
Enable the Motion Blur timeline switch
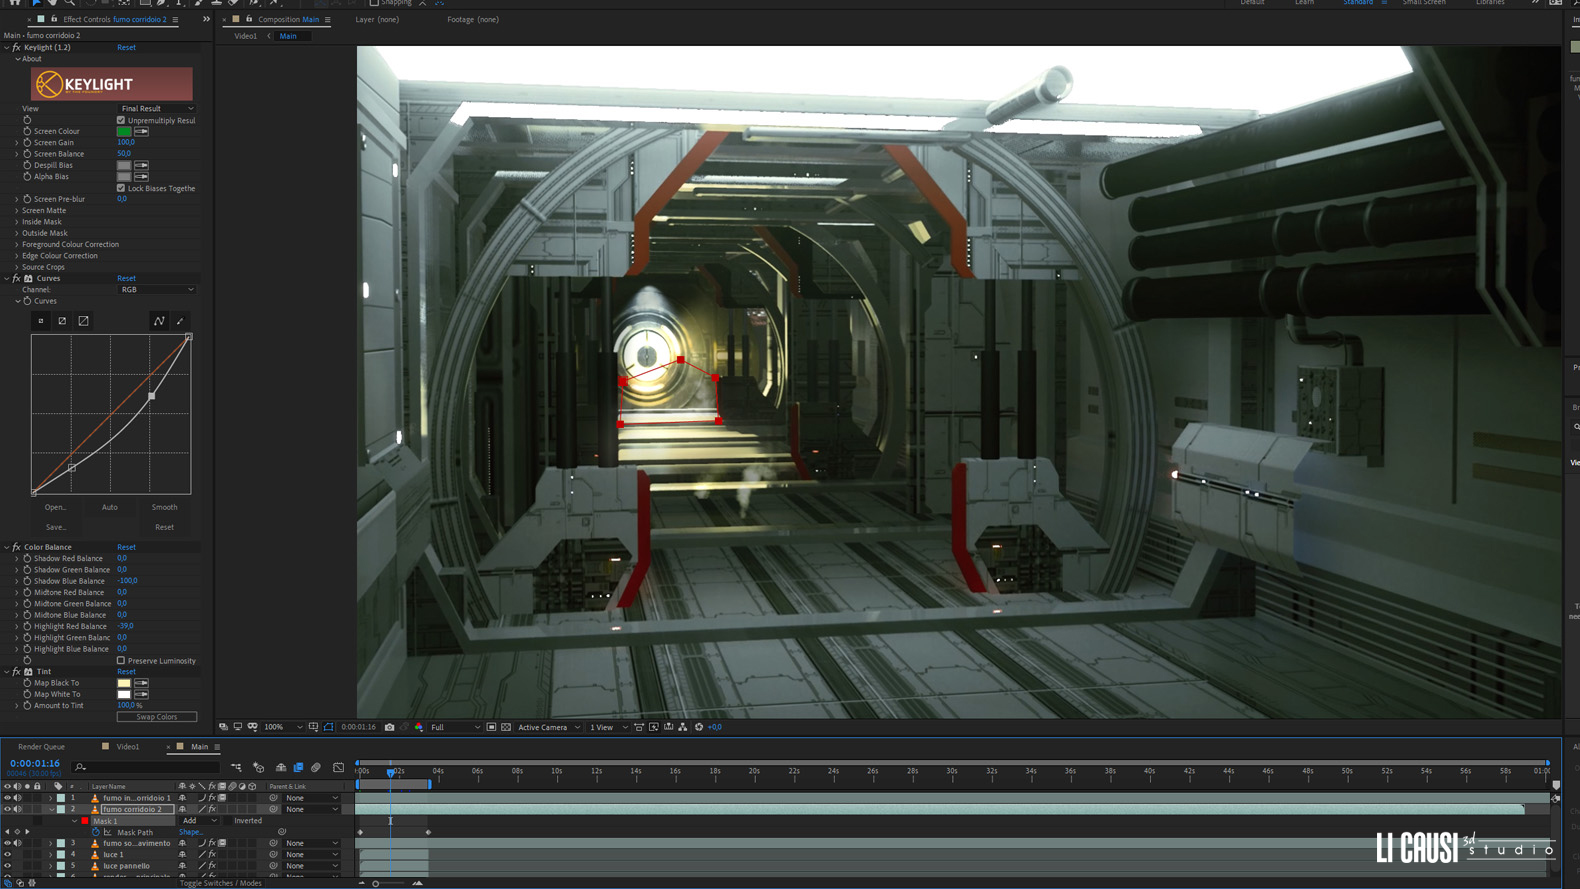[316, 767]
